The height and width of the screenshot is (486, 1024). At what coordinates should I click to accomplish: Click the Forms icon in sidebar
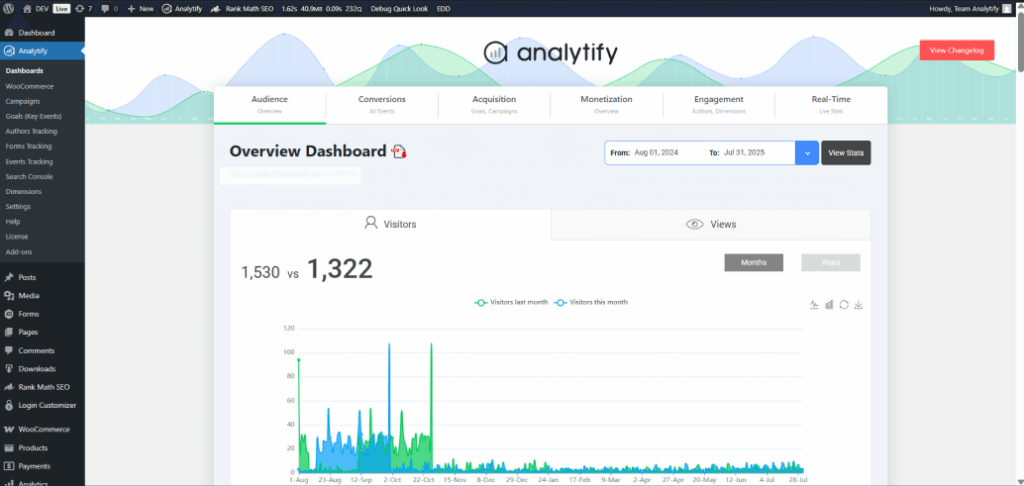point(9,314)
